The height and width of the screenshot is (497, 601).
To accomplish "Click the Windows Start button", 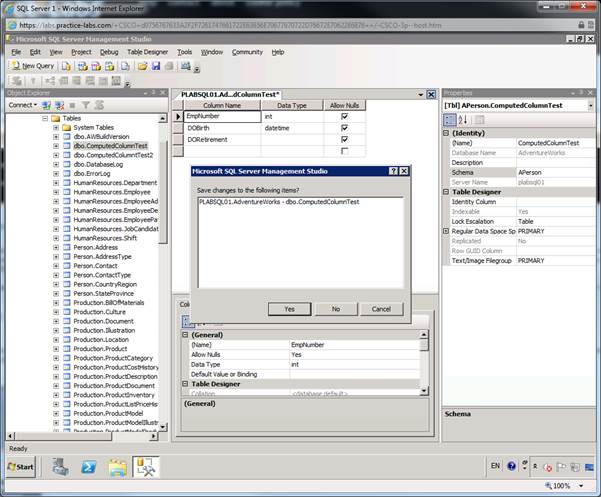I will click(x=21, y=467).
